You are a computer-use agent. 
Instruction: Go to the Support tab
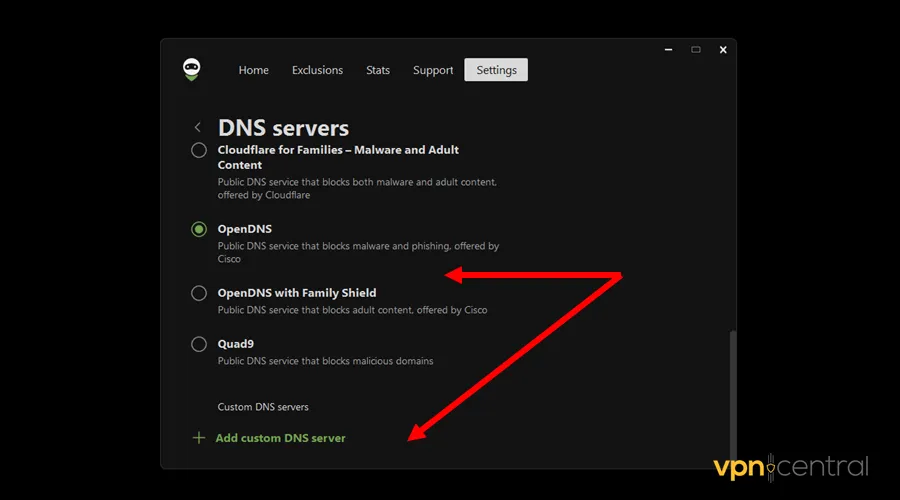433,70
